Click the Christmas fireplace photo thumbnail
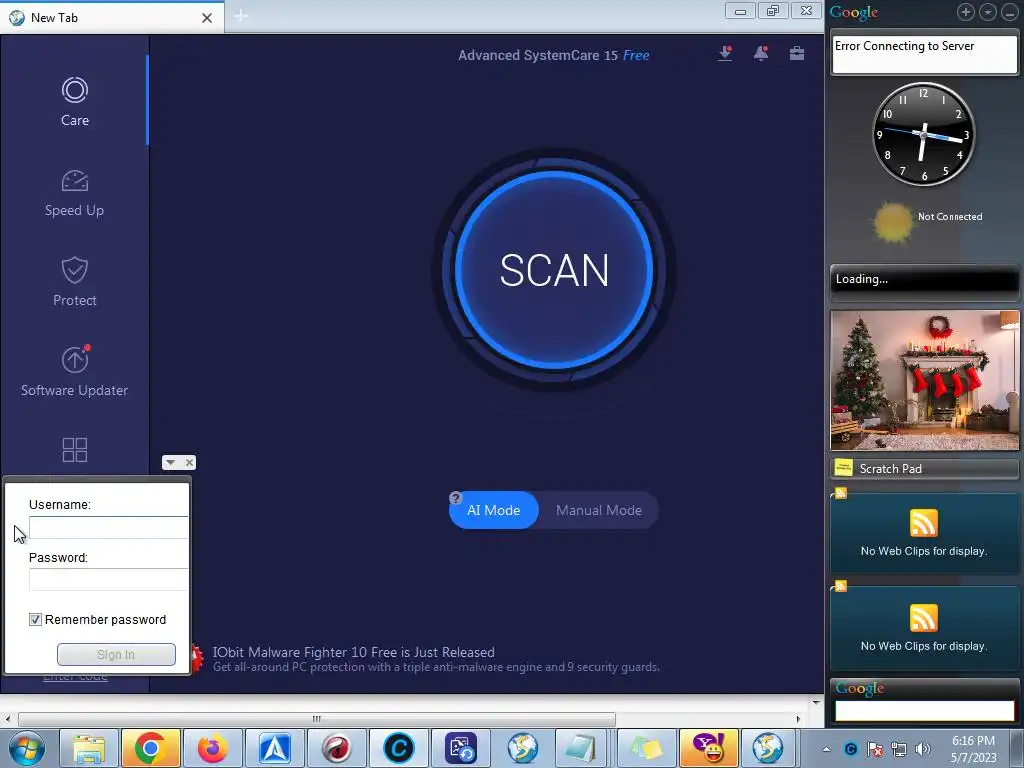 [924, 380]
